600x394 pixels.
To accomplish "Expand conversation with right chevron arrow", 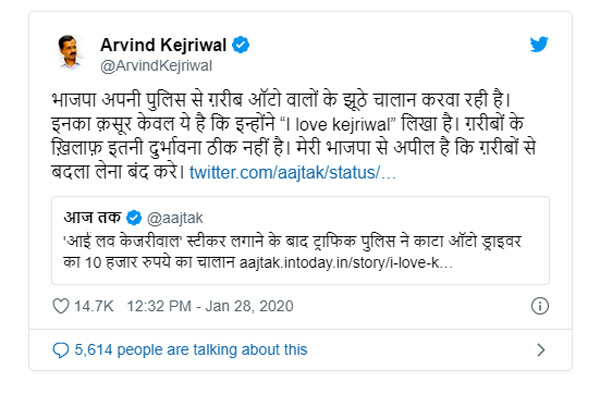I will pos(541,350).
